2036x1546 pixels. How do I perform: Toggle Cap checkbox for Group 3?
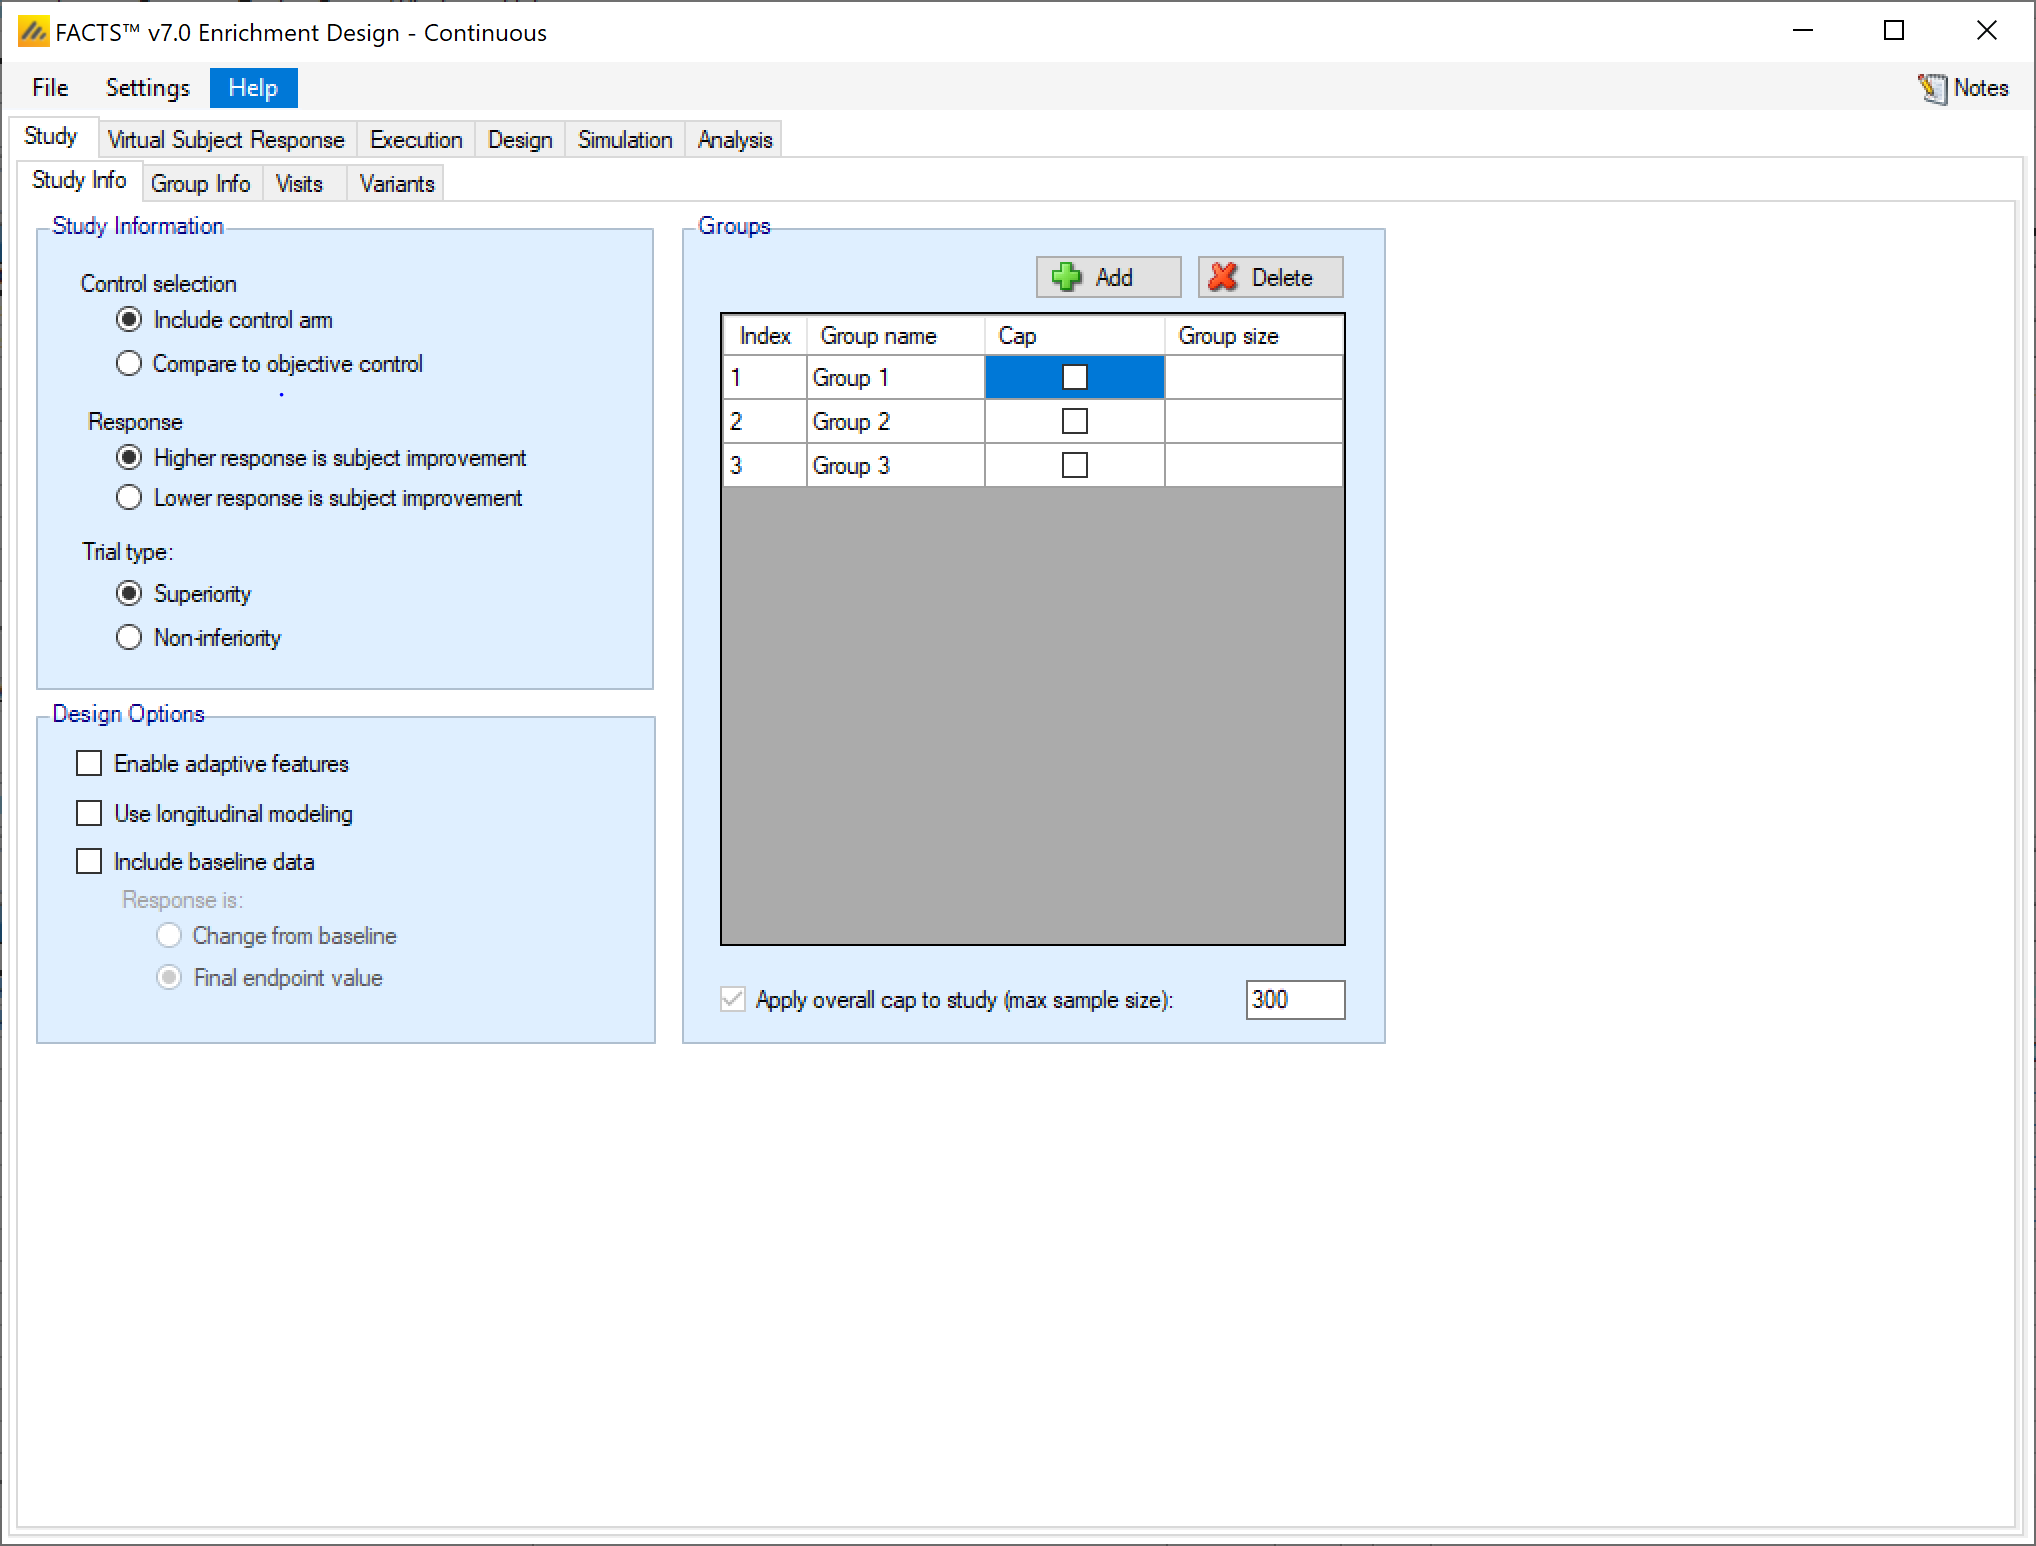pyautogui.click(x=1074, y=466)
